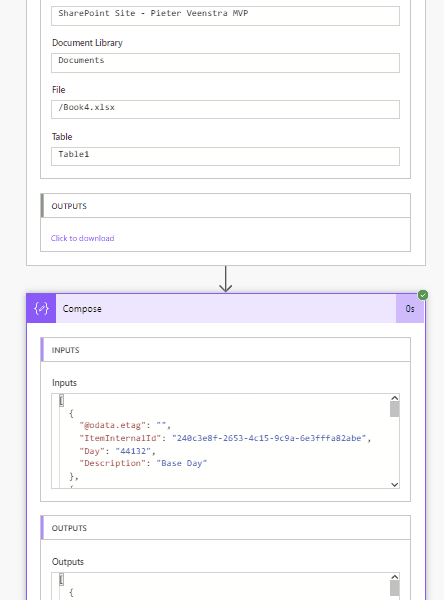Click the Inputs box scrollbar thumb
The image size is (444, 600).
pos(395,409)
